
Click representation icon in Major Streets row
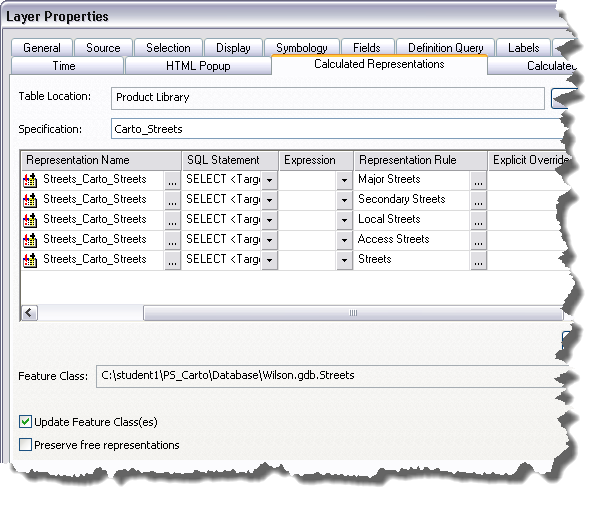(30, 180)
